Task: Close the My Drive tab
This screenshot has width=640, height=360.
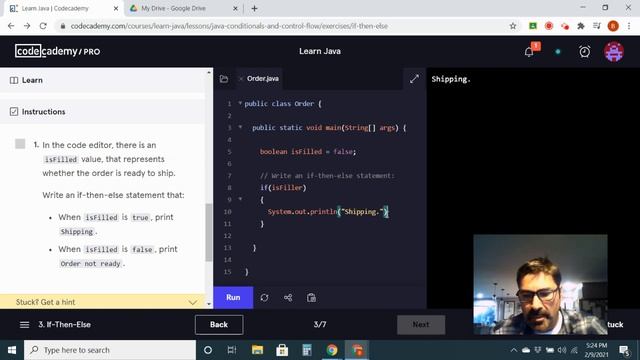Action: coord(235,8)
